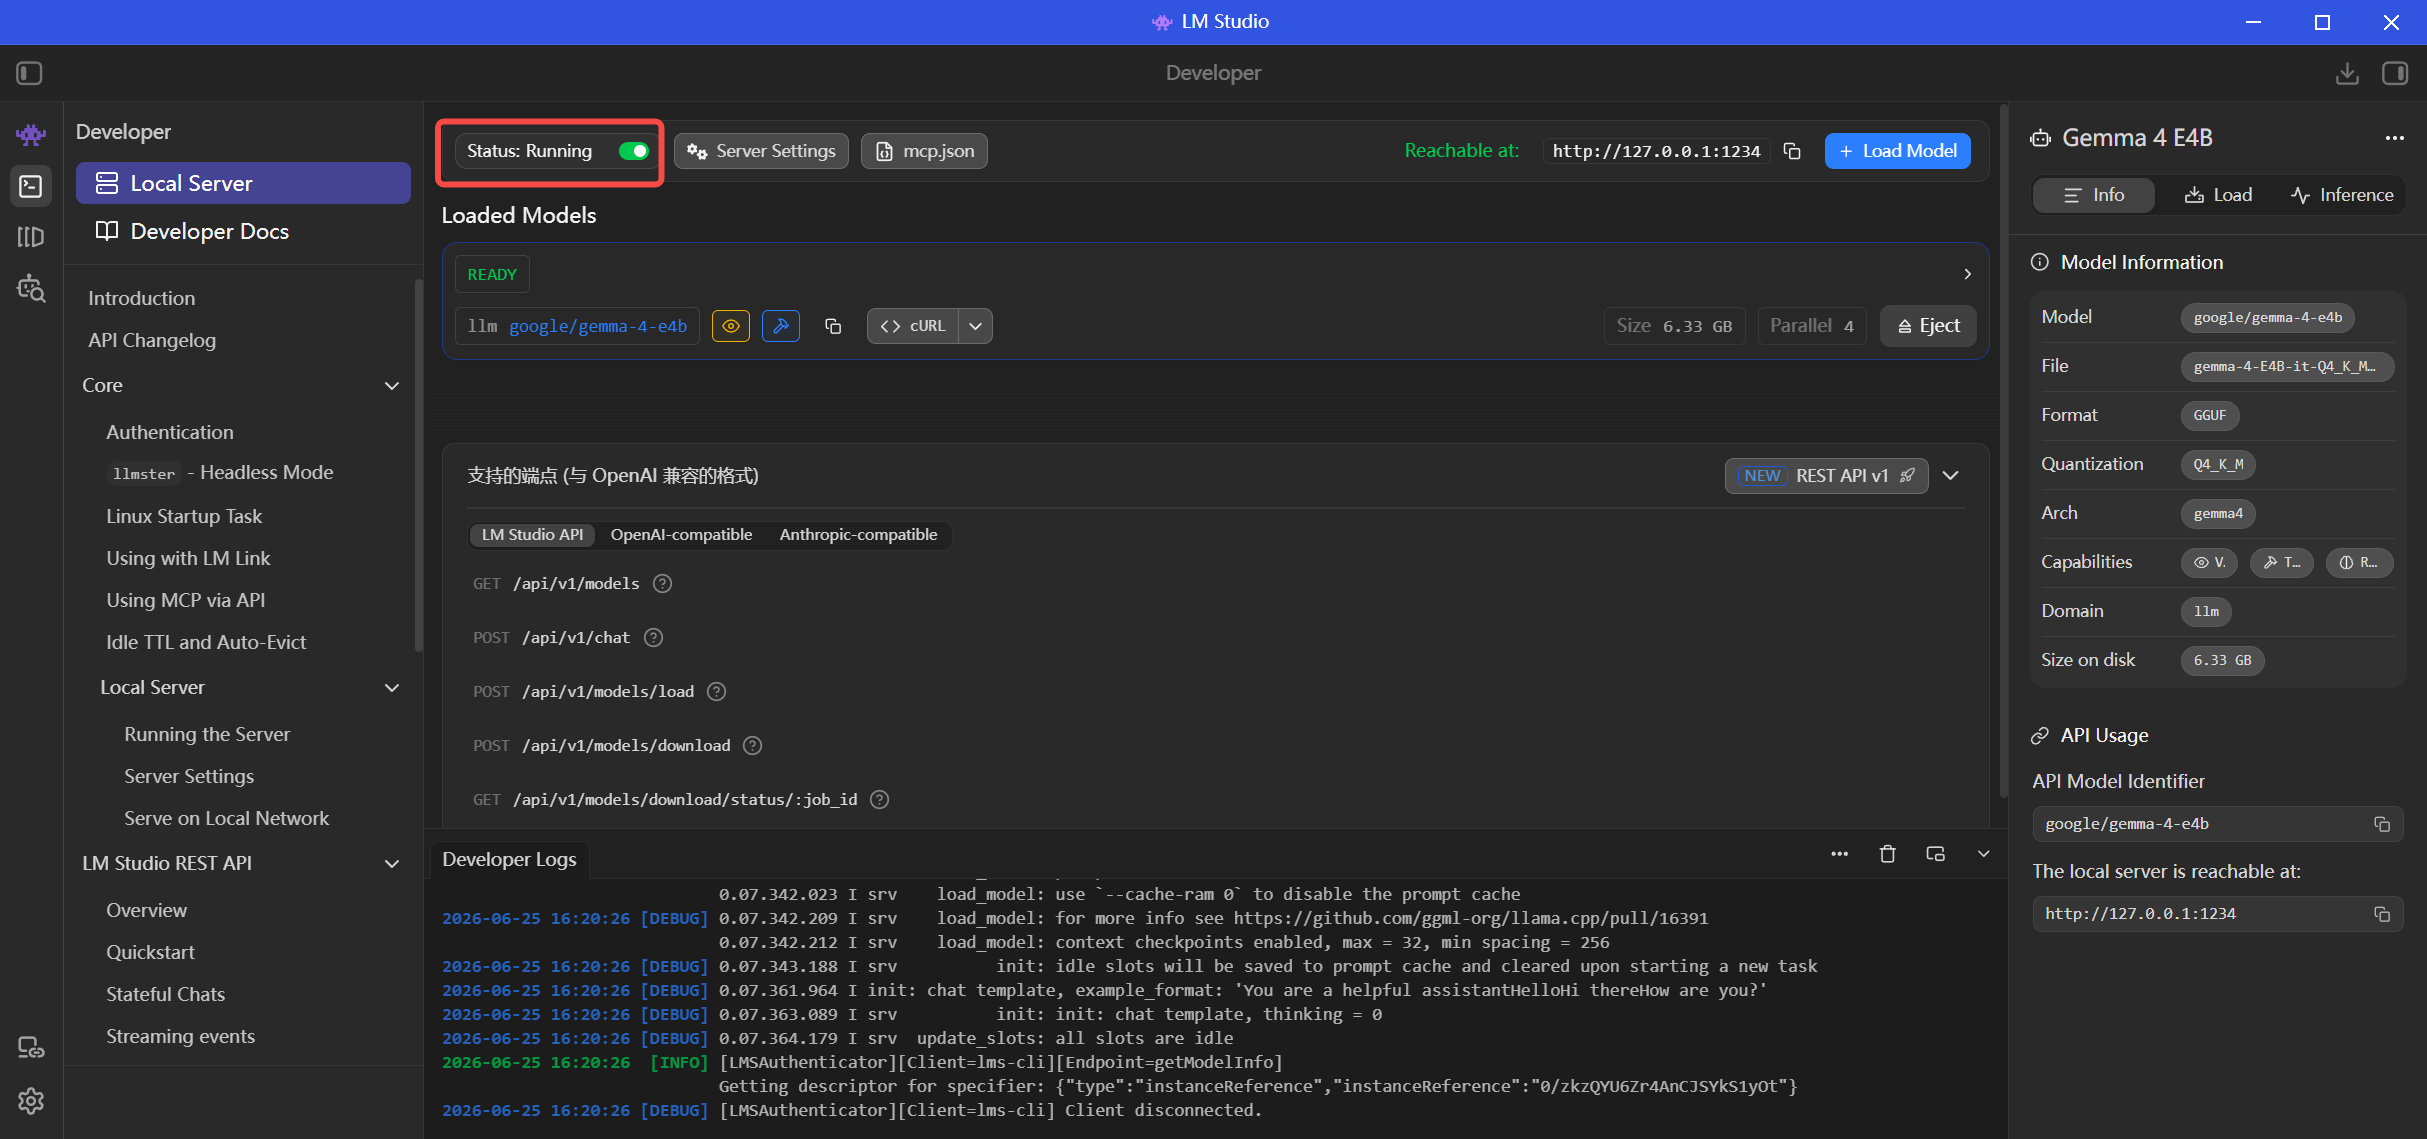Open Developer Logs more options menu
The image size is (2427, 1139).
click(1839, 854)
